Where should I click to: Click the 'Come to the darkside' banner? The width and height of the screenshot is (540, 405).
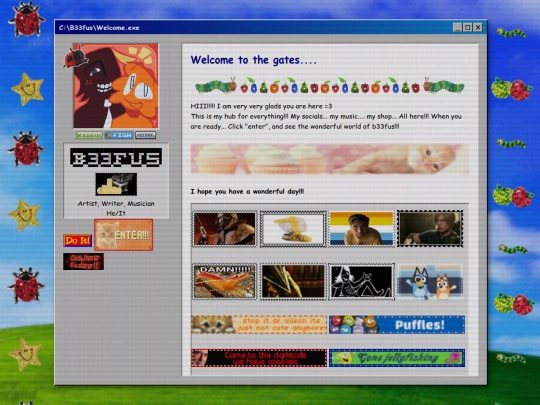pyautogui.click(x=259, y=358)
